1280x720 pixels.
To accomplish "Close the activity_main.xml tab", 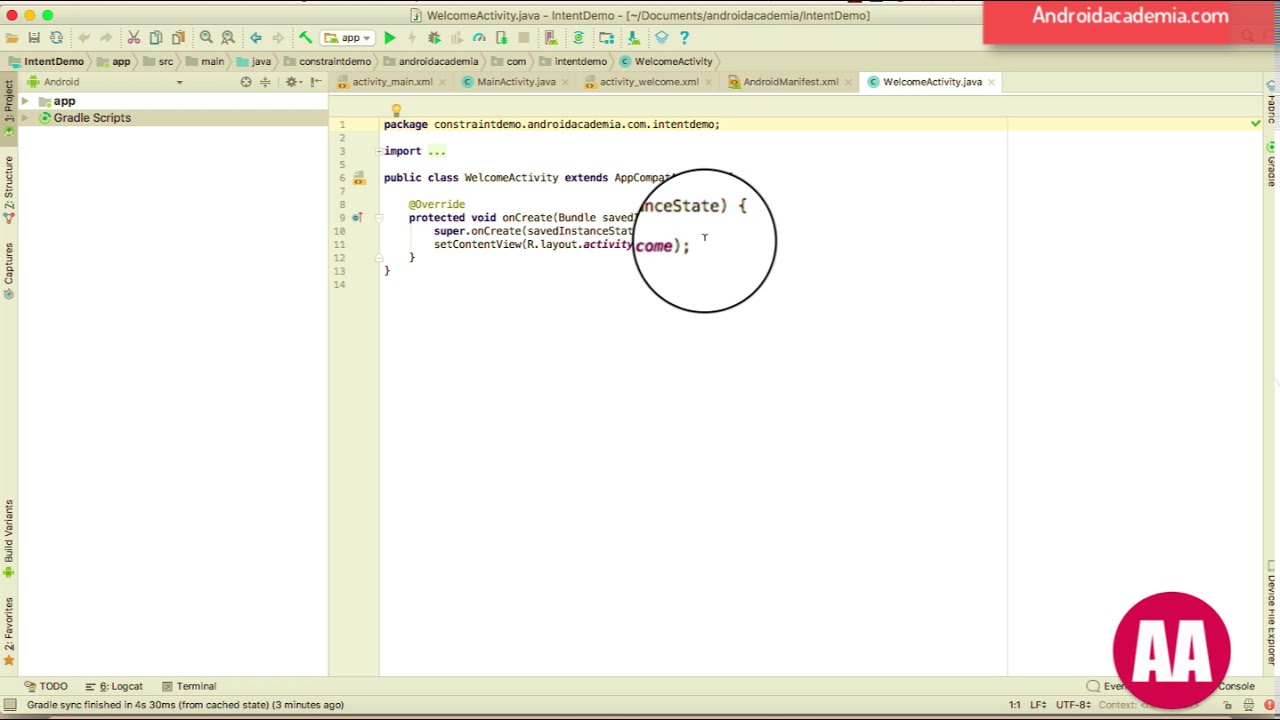I will (443, 82).
